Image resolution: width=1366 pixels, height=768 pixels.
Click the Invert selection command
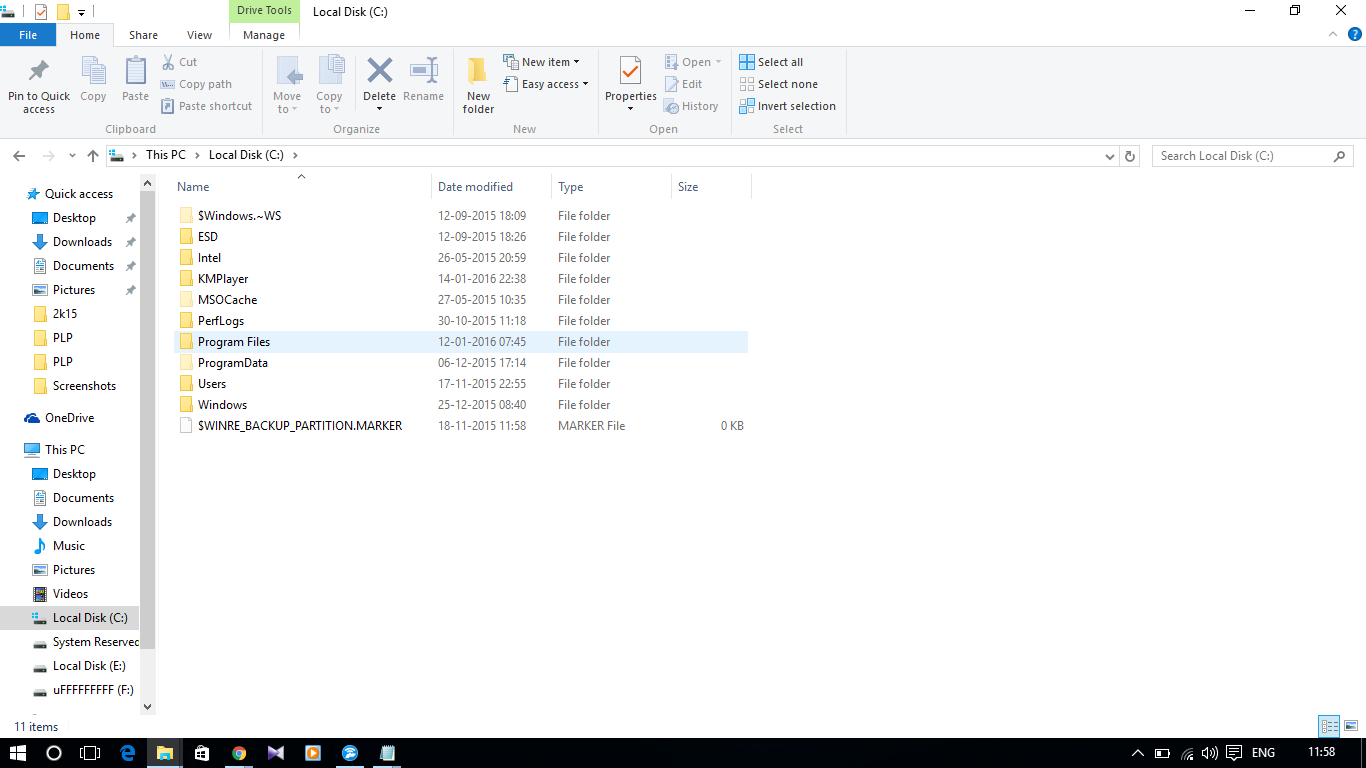(787, 106)
